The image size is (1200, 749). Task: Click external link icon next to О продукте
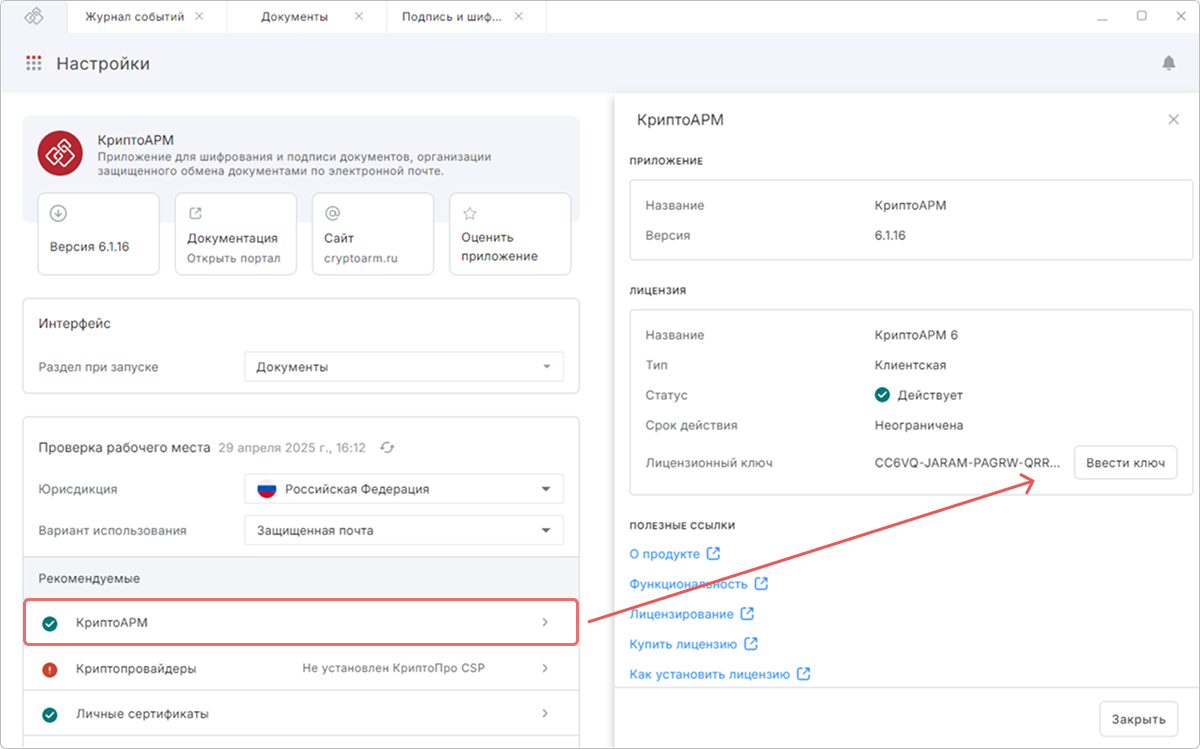[x=713, y=553]
